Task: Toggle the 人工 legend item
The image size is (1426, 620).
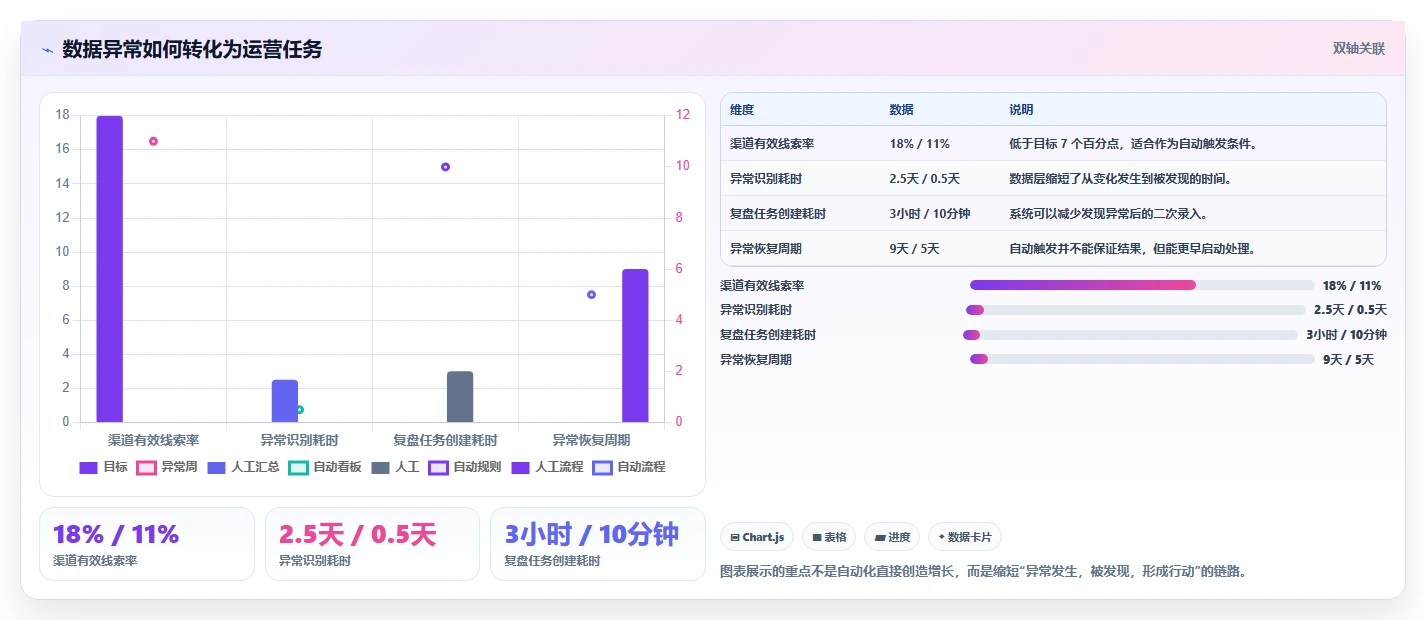Action: point(395,467)
